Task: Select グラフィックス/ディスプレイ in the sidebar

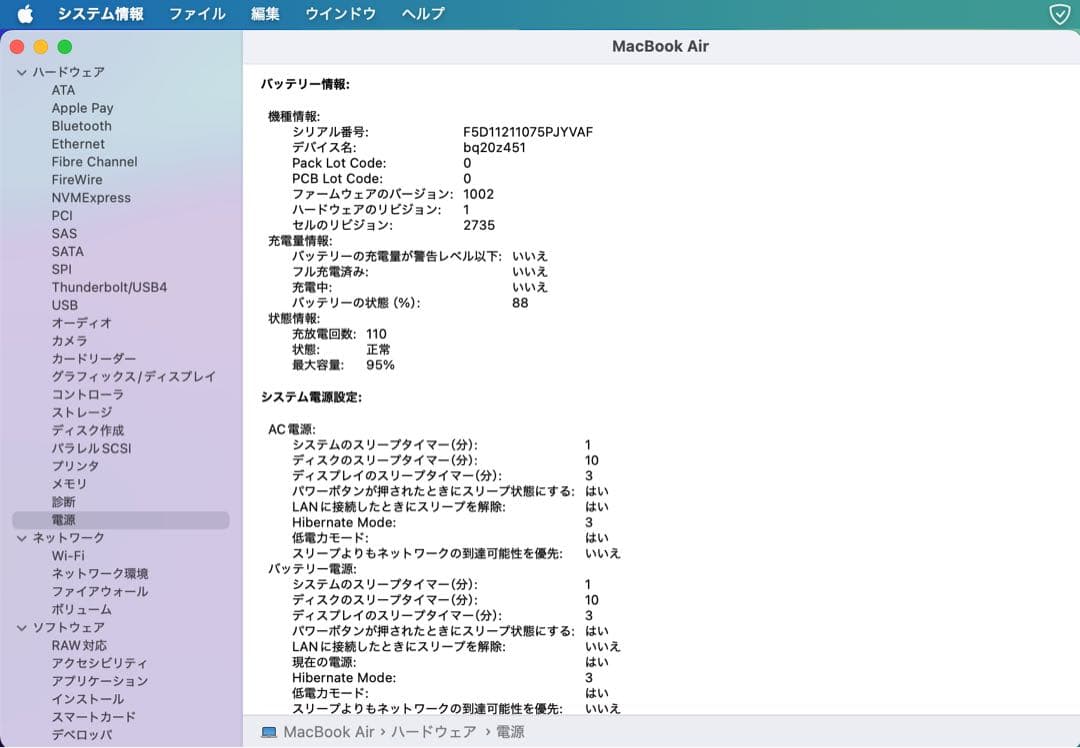Action: [134, 377]
